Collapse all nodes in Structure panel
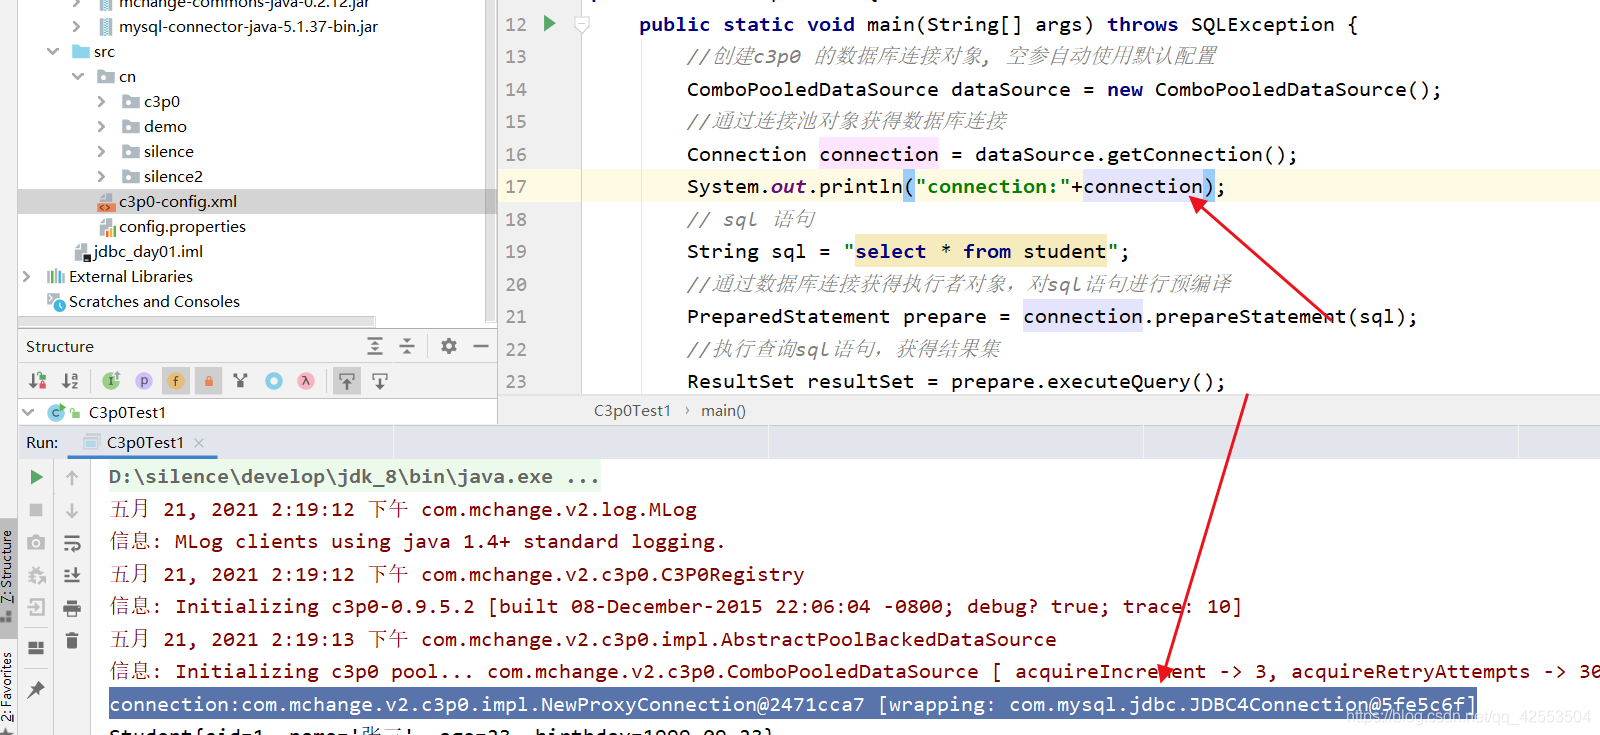Image resolution: width=1600 pixels, height=735 pixels. click(x=407, y=346)
